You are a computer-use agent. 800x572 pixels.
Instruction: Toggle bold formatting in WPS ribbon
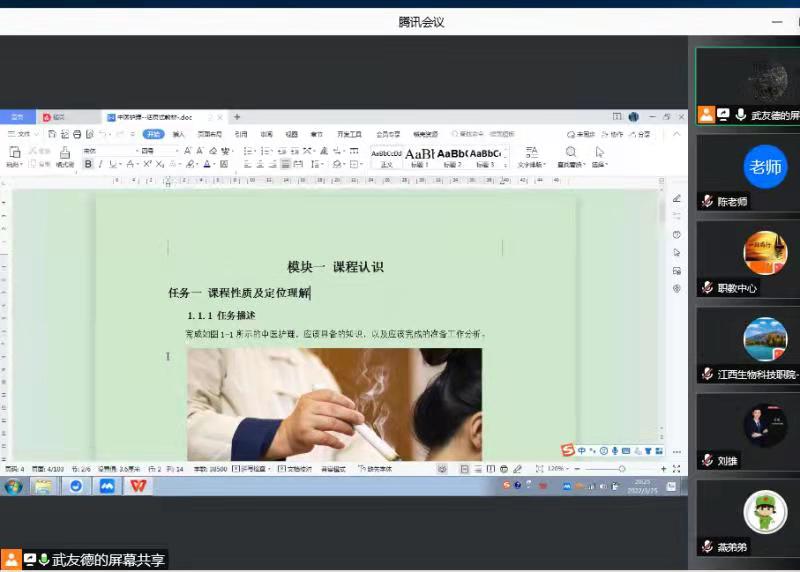click(88, 164)
